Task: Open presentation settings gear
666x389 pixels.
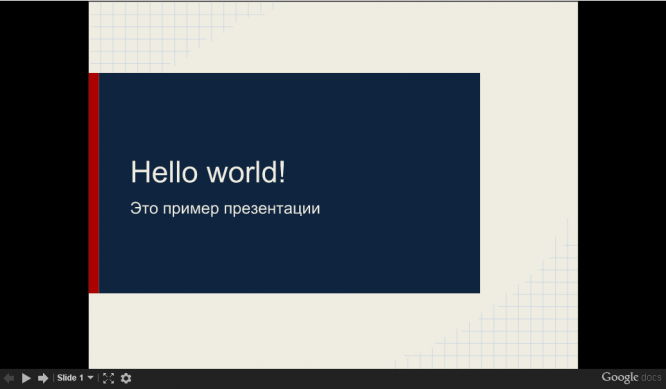Action: pos(126,378)
